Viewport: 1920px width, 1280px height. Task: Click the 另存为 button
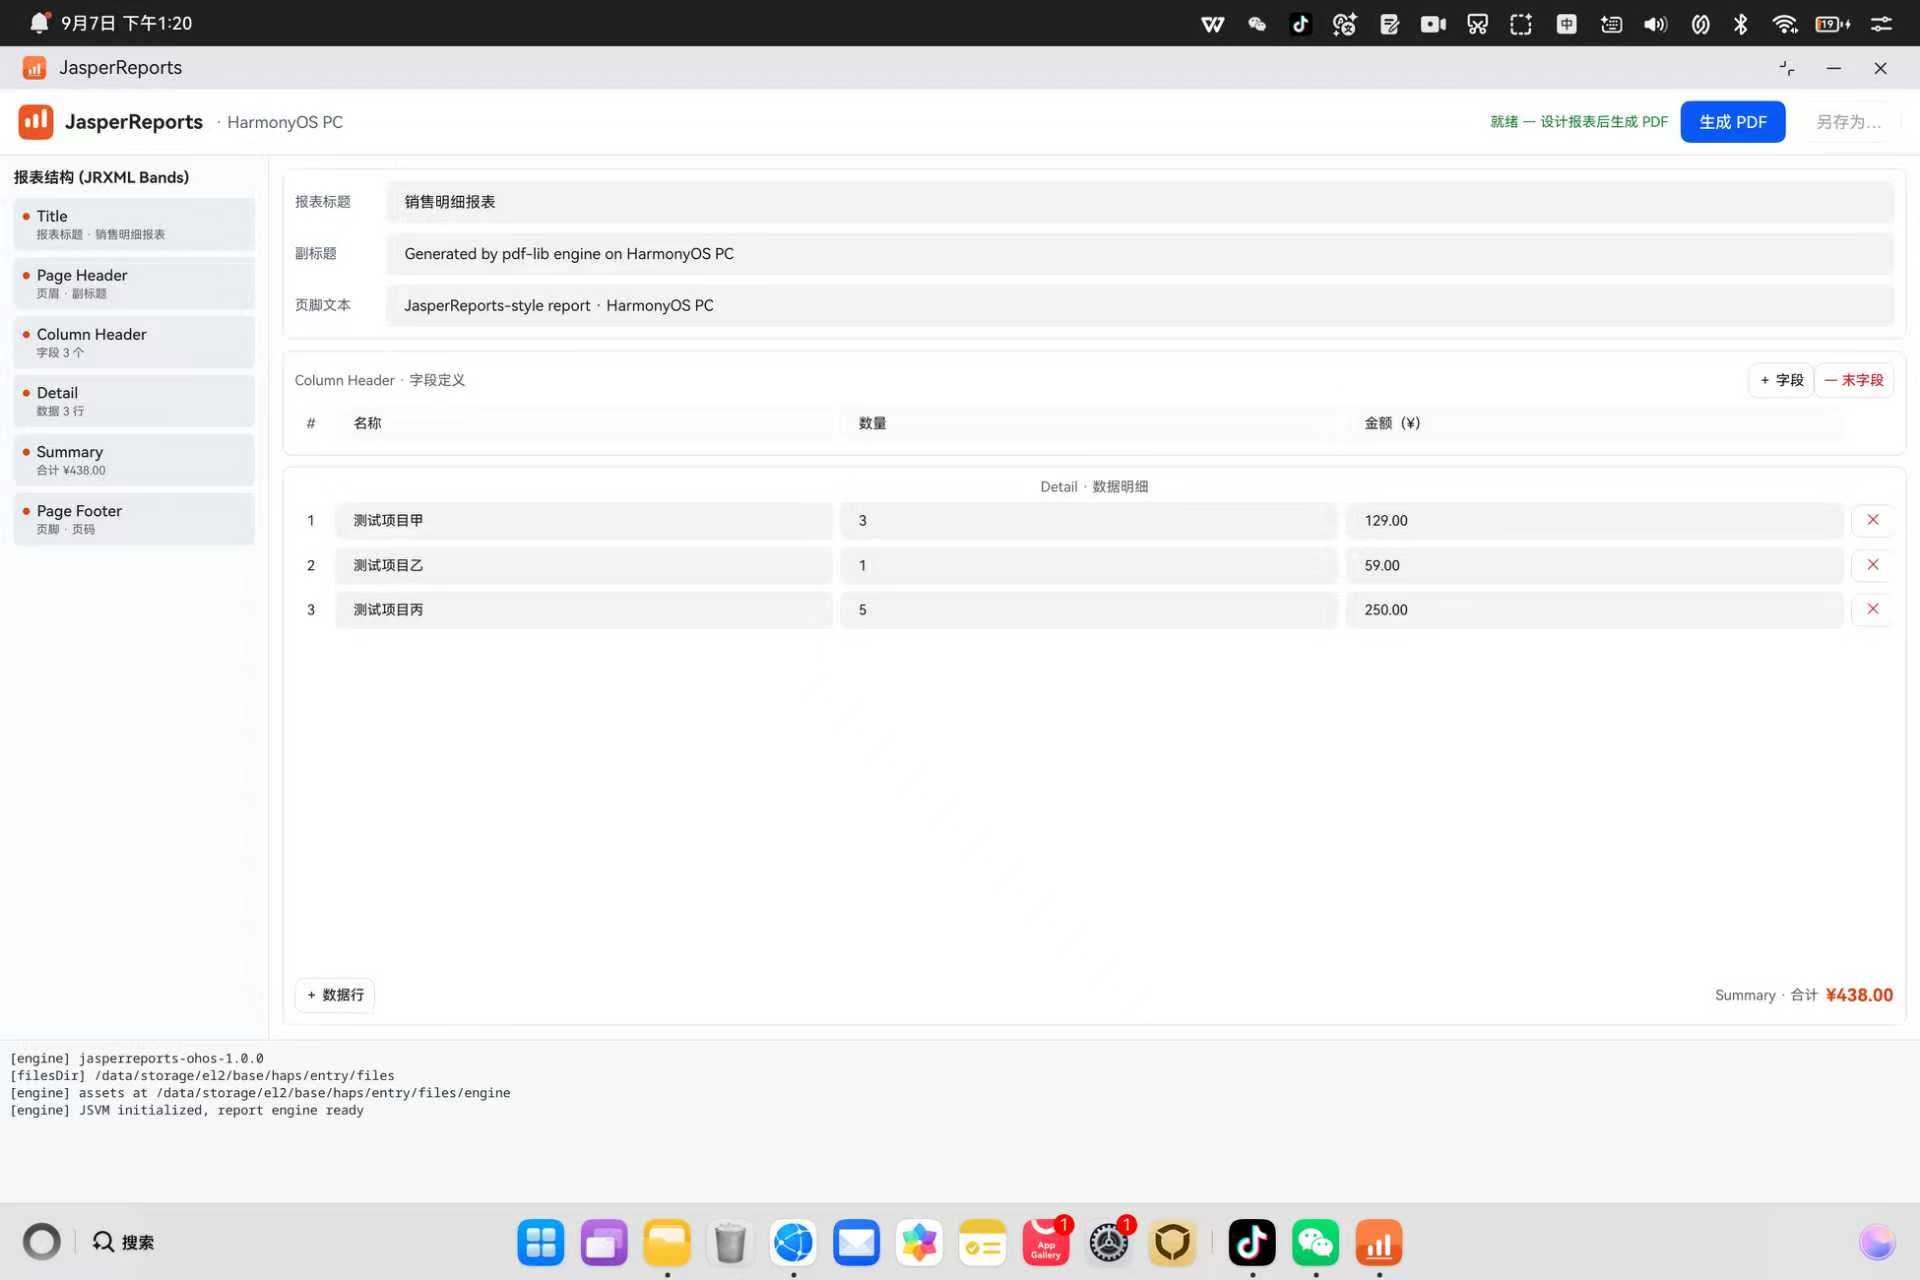tap(1848, 122)
